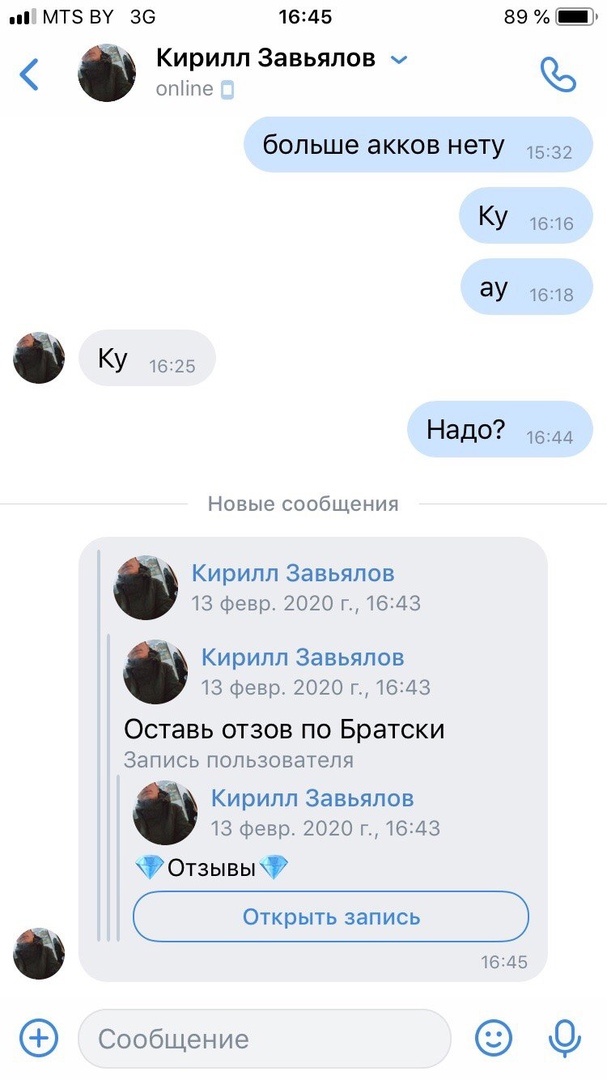Focus the Сообщение text input field
This screenshot has width=607, height=1080.
(x=265, y=1038)
